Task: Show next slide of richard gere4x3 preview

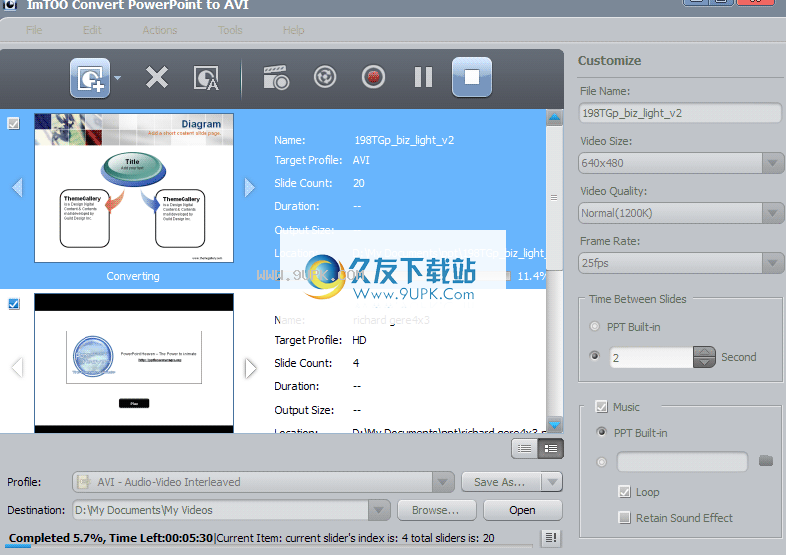Action: point(250,367)
